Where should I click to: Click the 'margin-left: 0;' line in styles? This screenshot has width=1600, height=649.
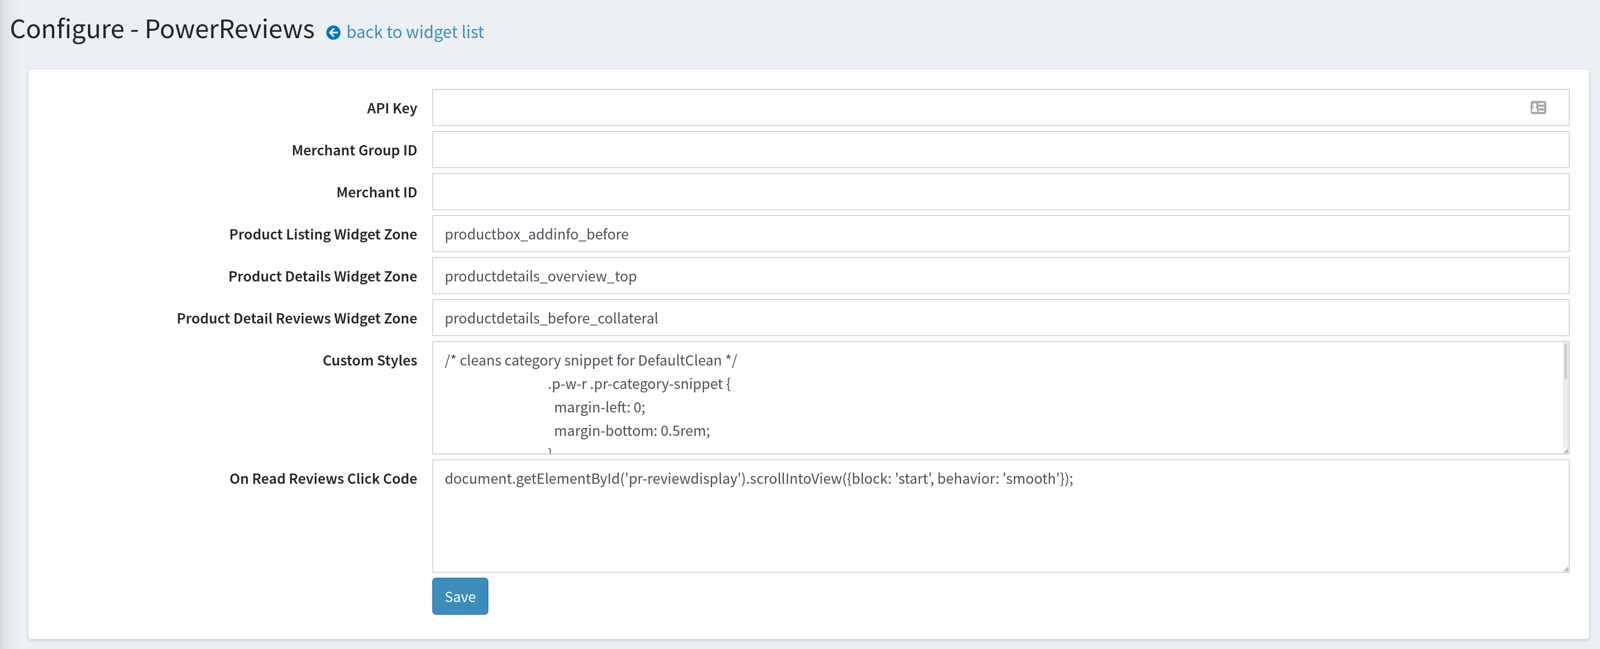600,407
